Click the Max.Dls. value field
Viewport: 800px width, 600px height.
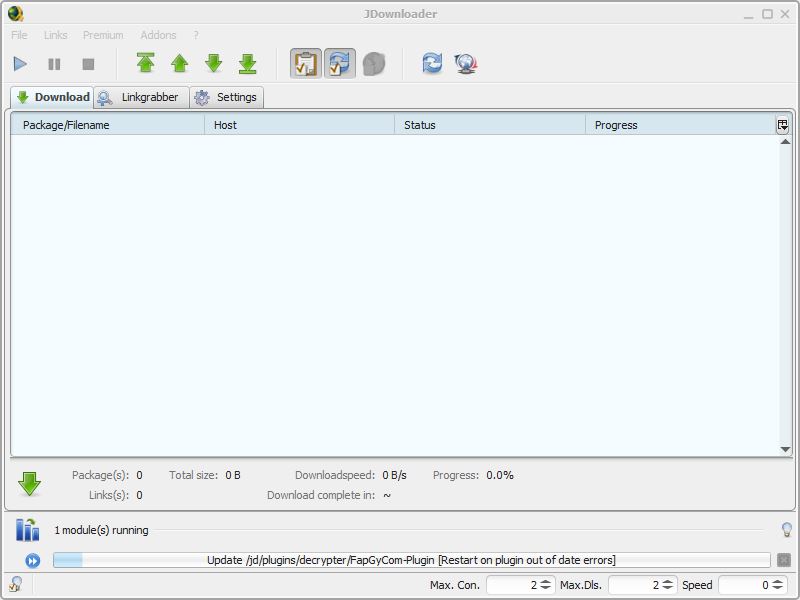click(635, 585)
